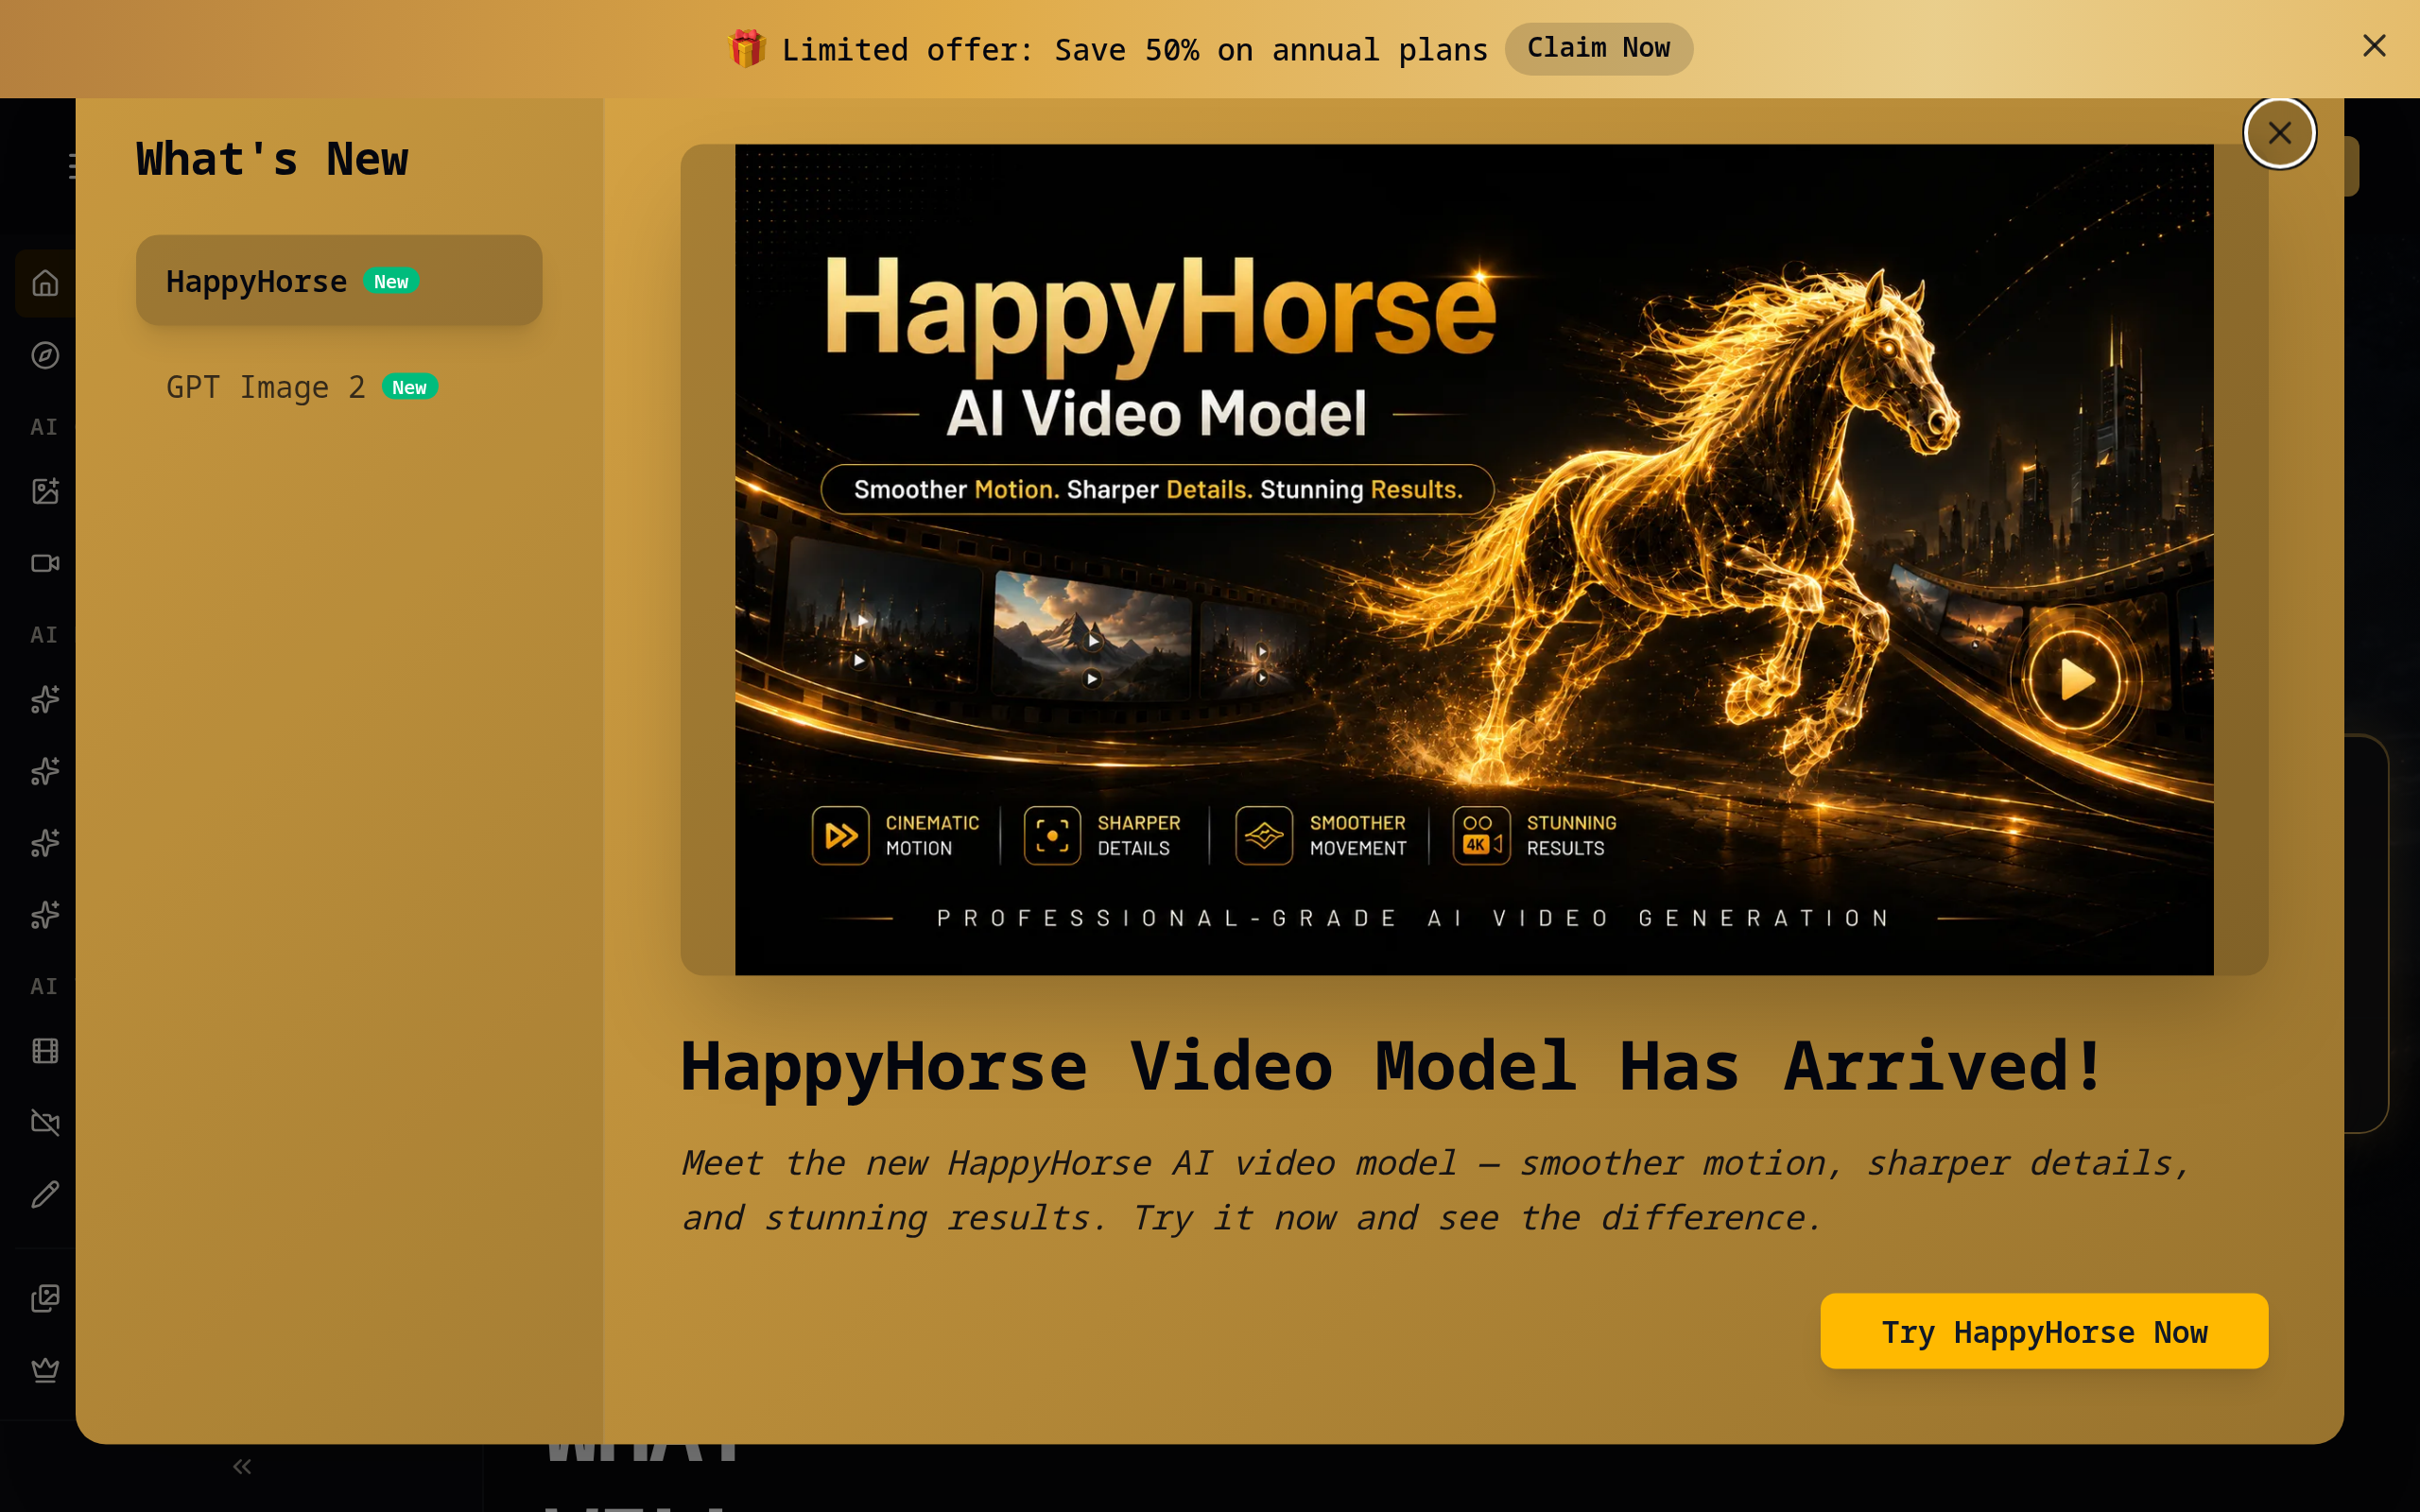Open the crown premium icon in the sidebar
This screenshot has width=2420, height=1512.
45,1370
